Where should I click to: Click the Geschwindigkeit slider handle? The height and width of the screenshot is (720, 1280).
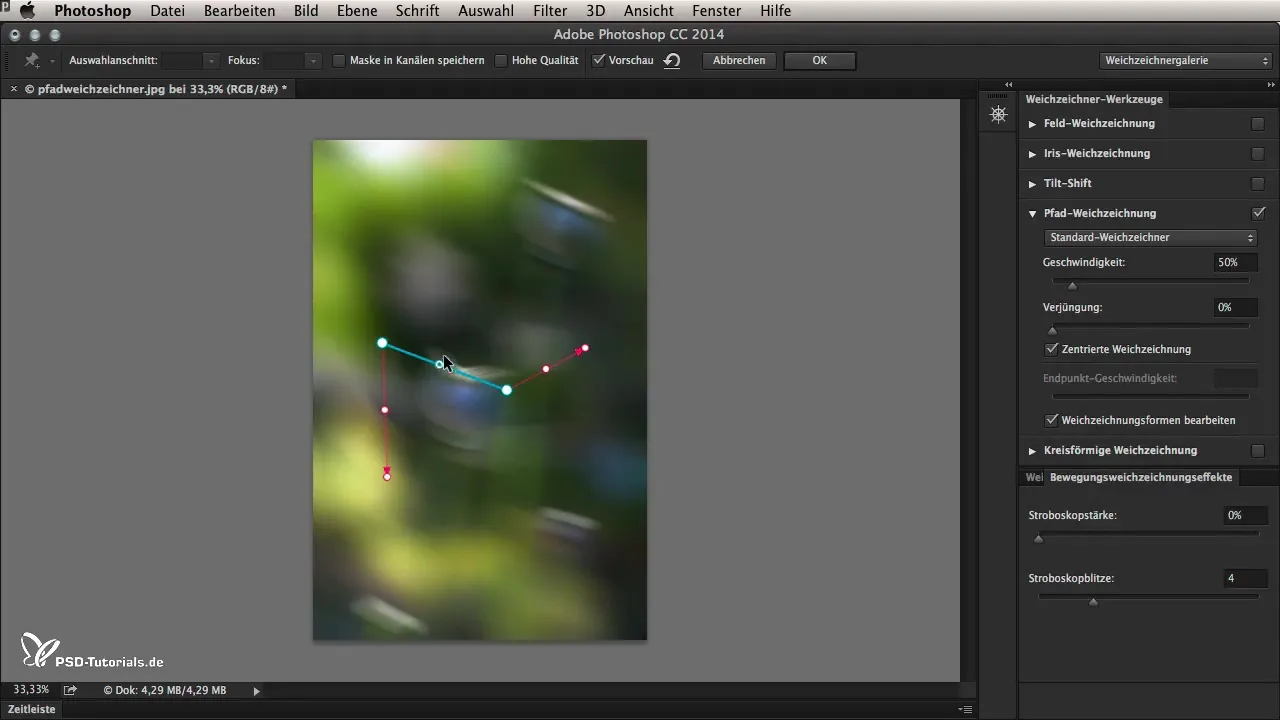point(1072,285)
